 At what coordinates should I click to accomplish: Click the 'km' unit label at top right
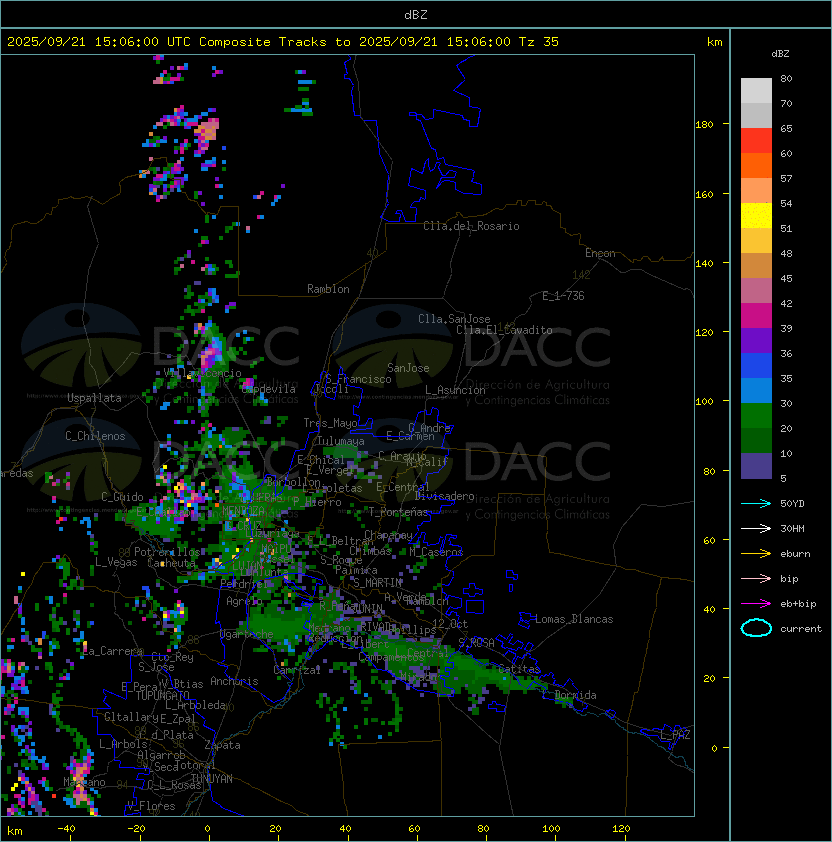point(714,42)
